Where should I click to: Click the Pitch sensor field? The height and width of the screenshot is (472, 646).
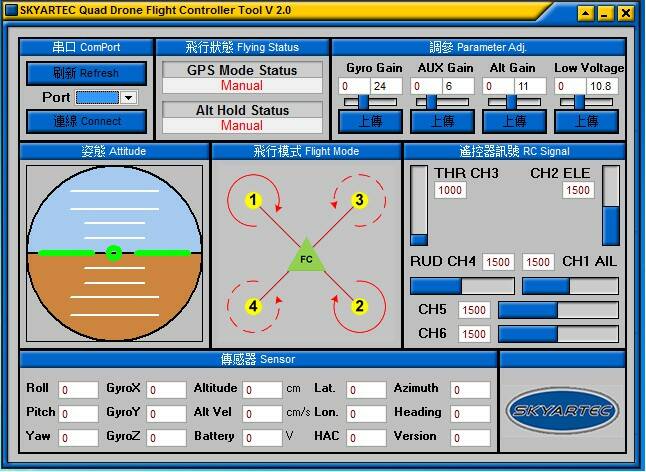[78, 414]
